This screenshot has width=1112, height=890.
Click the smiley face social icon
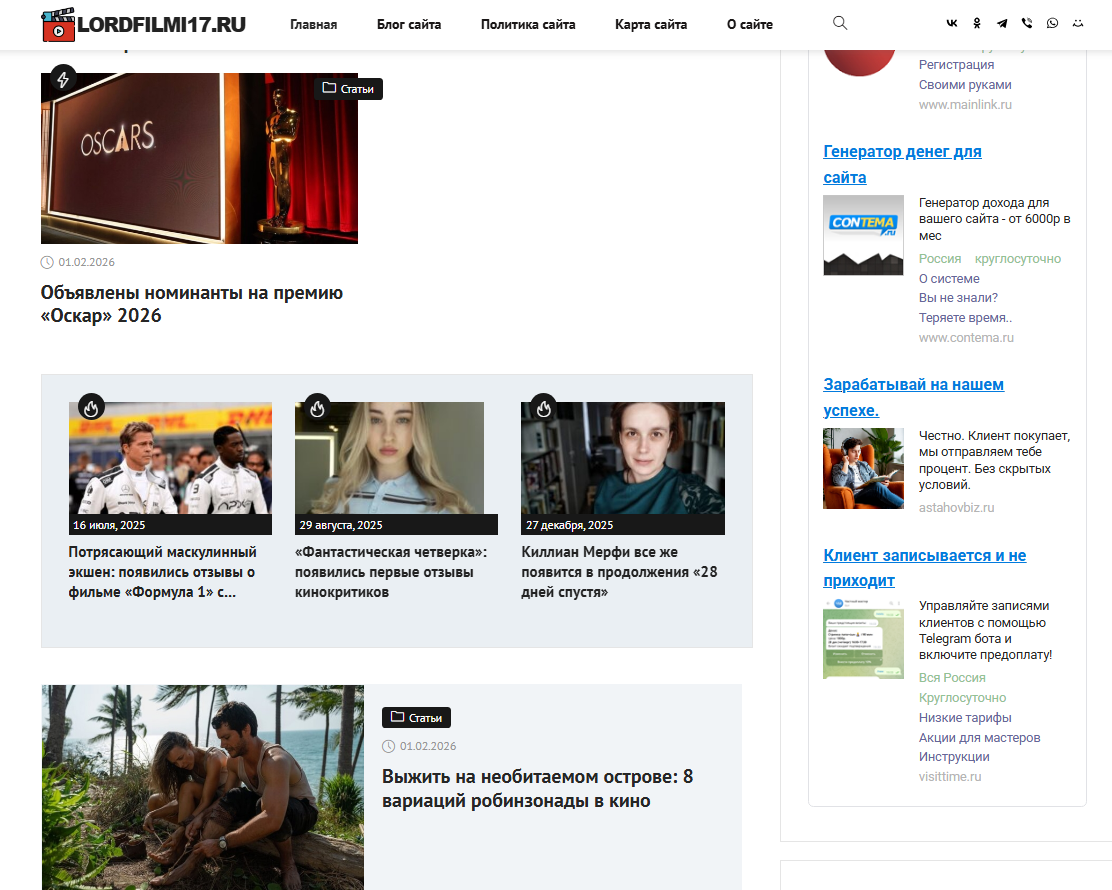1078,23
